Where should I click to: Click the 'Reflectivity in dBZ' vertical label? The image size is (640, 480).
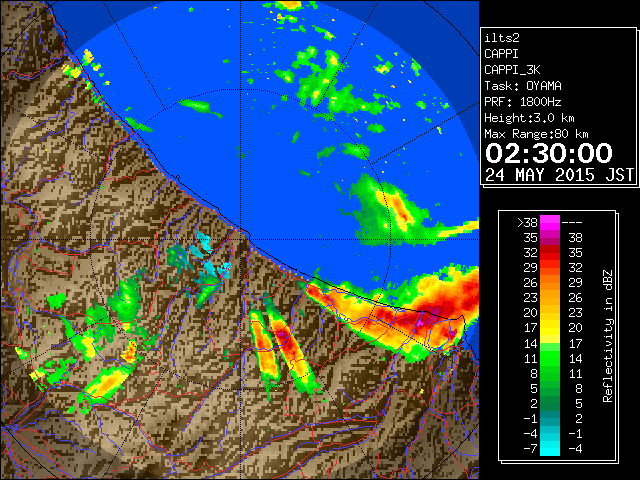click(608, 336)
